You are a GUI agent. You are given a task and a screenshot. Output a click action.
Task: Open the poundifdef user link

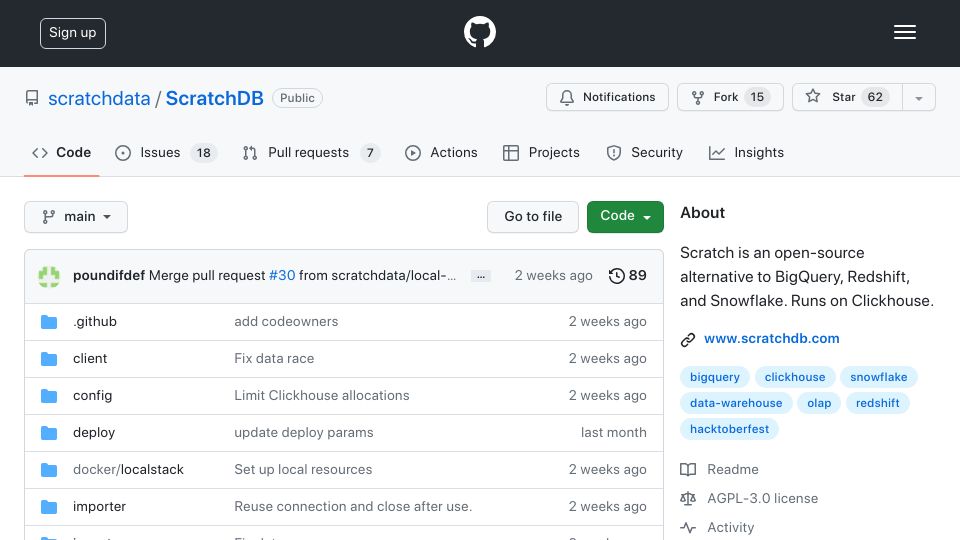pos(109,276)
